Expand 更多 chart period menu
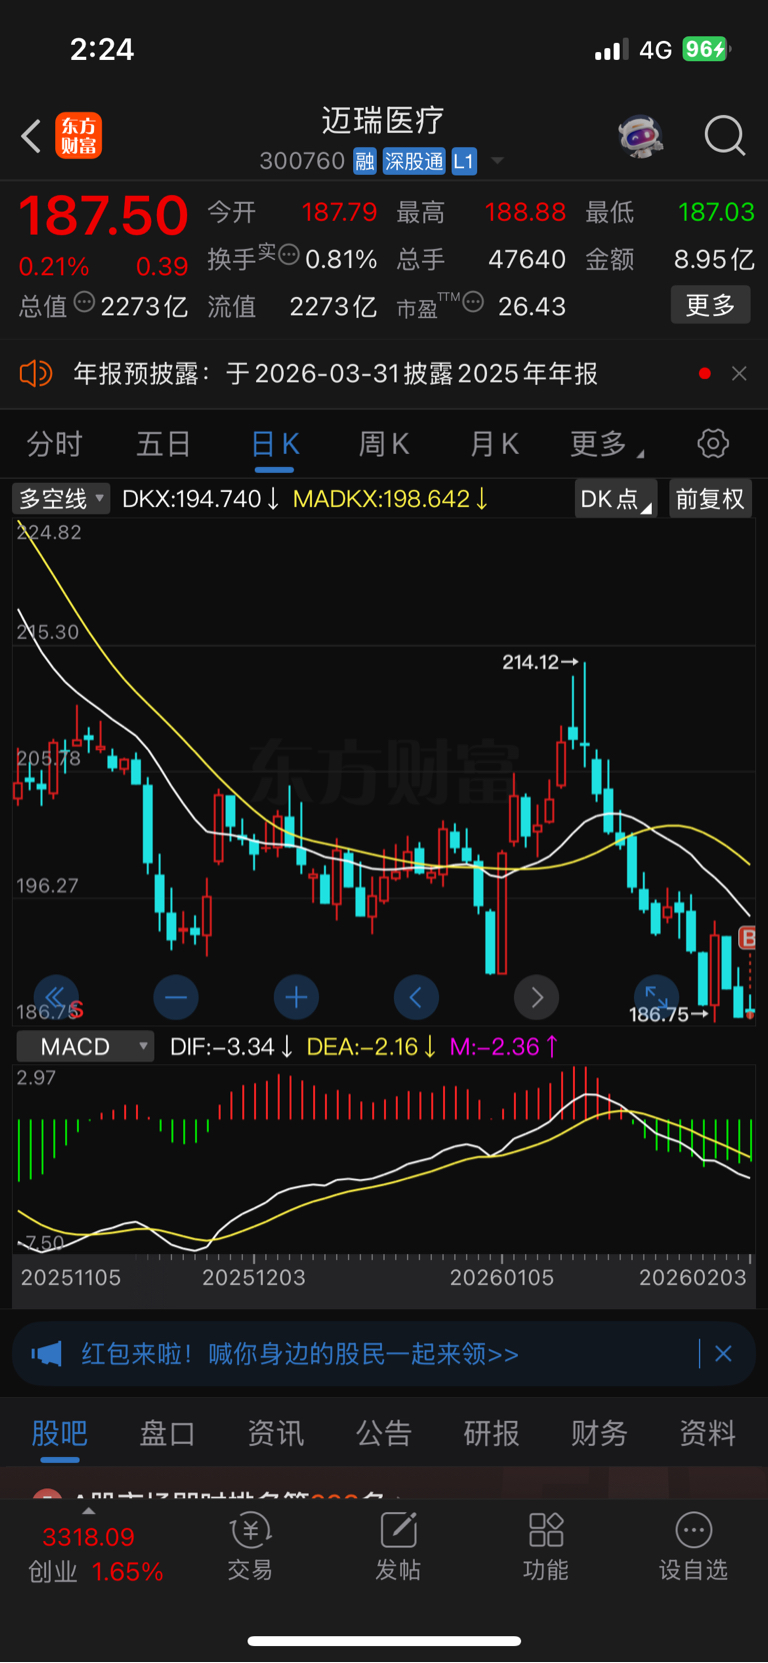Viewport: 768px width, 1663px height. tap(606, 444)
